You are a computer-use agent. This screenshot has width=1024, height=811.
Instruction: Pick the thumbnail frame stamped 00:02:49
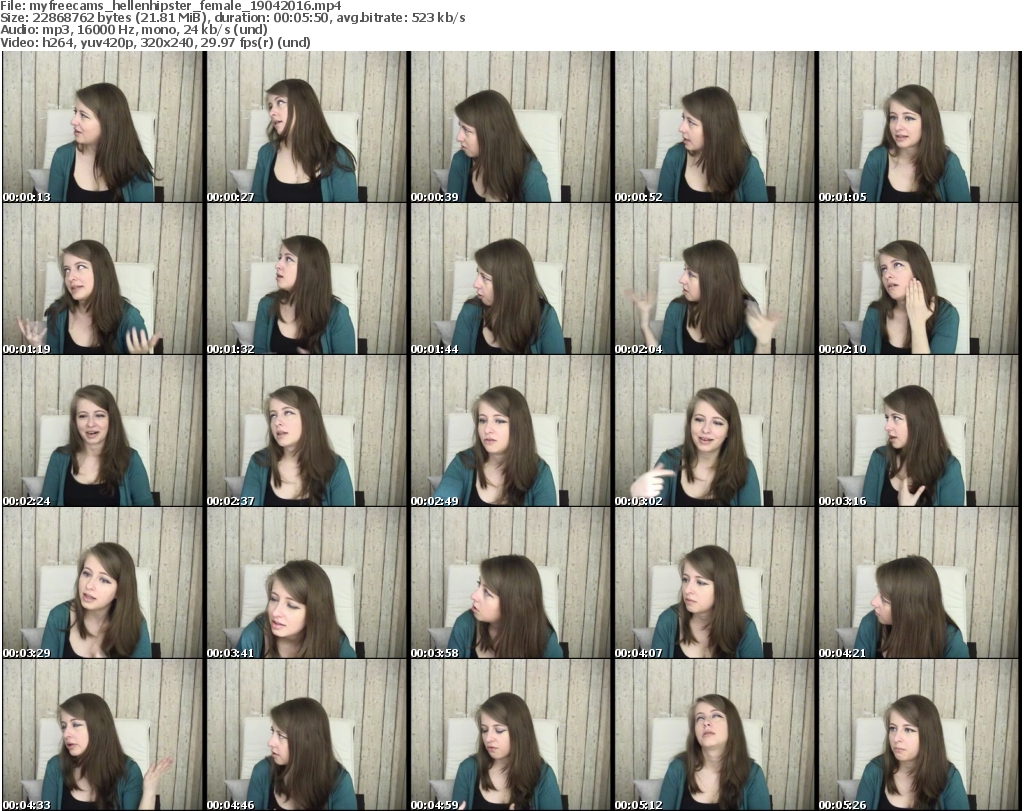511,431
